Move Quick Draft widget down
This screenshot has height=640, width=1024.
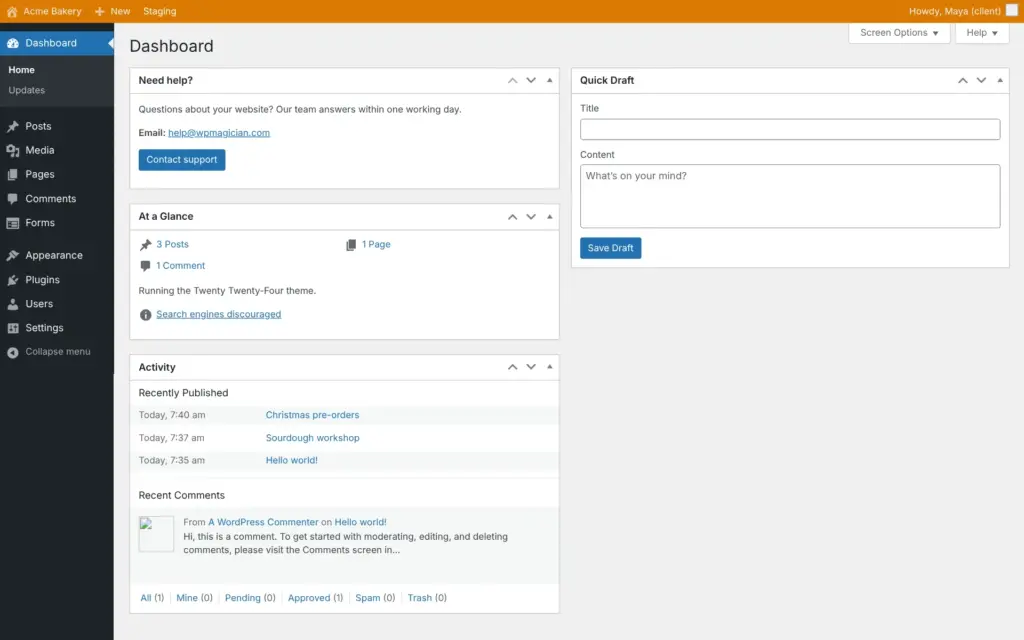coord(981,80)
